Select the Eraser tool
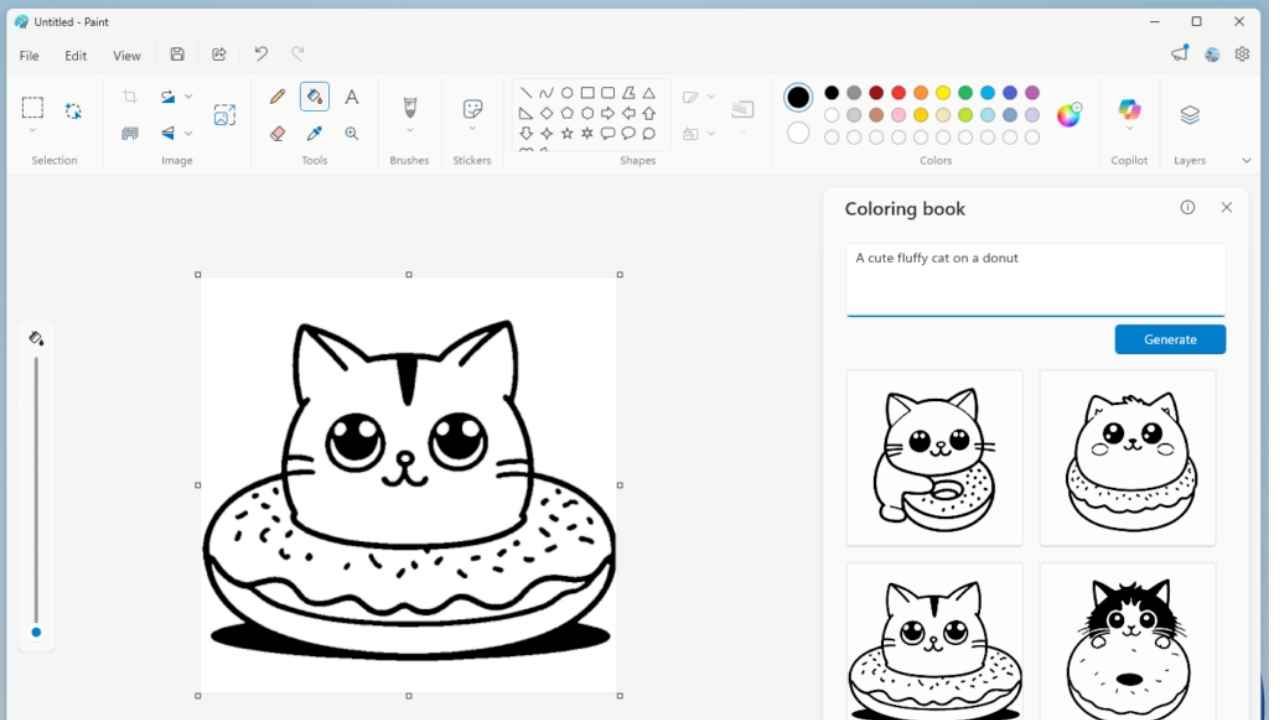Viewport: 1280px width, 720px height. pyautogui.click(x=277, y=133)
